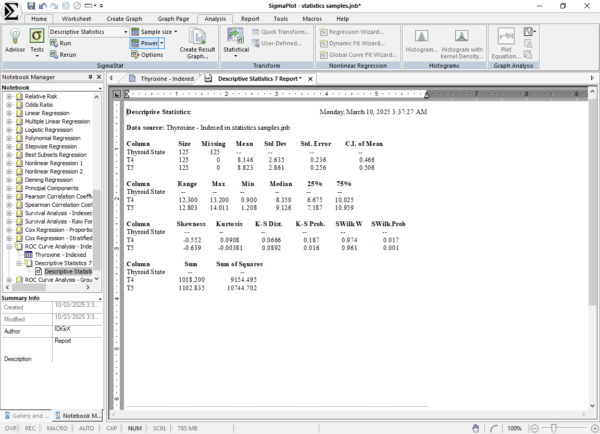Adjust the zoom slider in status bar

click(553, 428)
